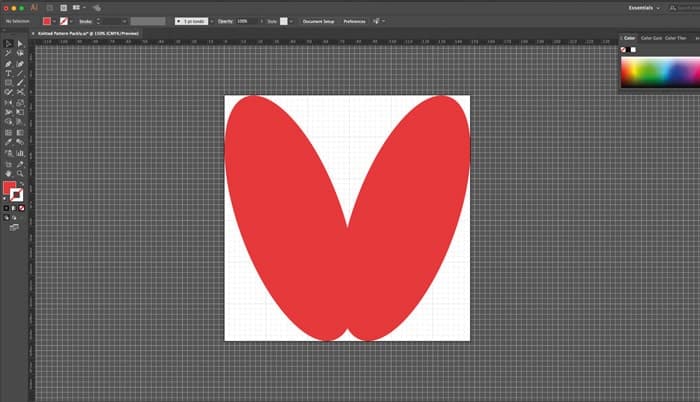The image size is (700, 402).
Task: Pick a color from the spectrum bar
Action: point(658,70)
